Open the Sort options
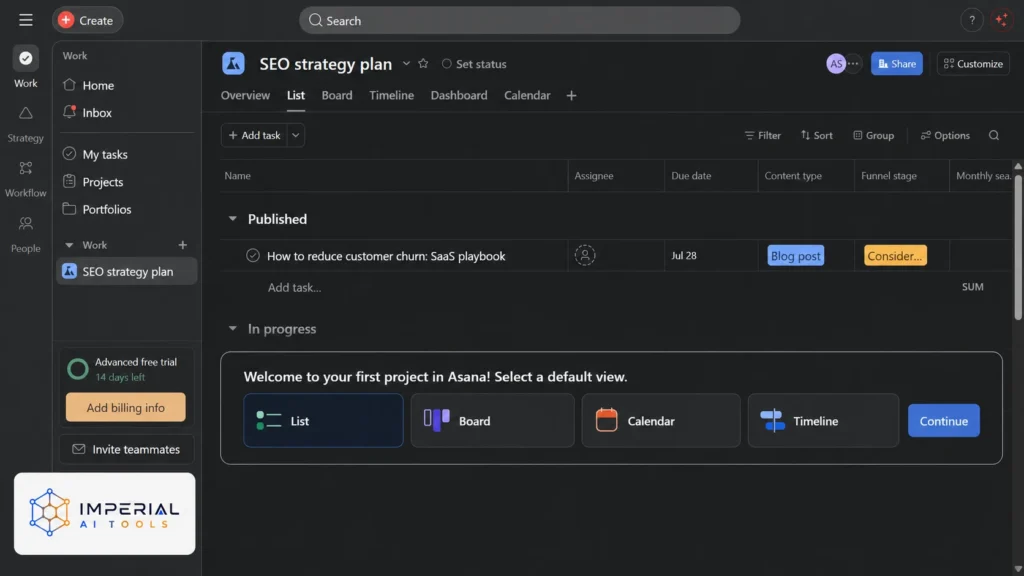 (x=817, y=135)
